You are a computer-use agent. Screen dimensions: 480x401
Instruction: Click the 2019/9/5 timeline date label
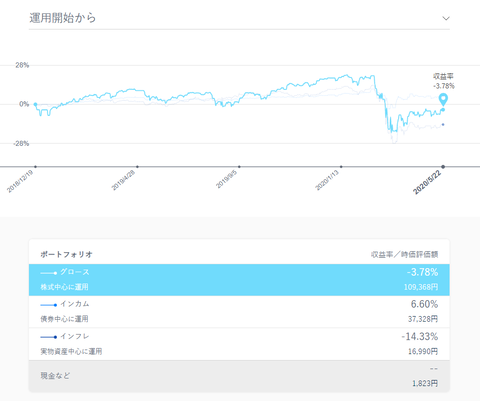point(226,179)
